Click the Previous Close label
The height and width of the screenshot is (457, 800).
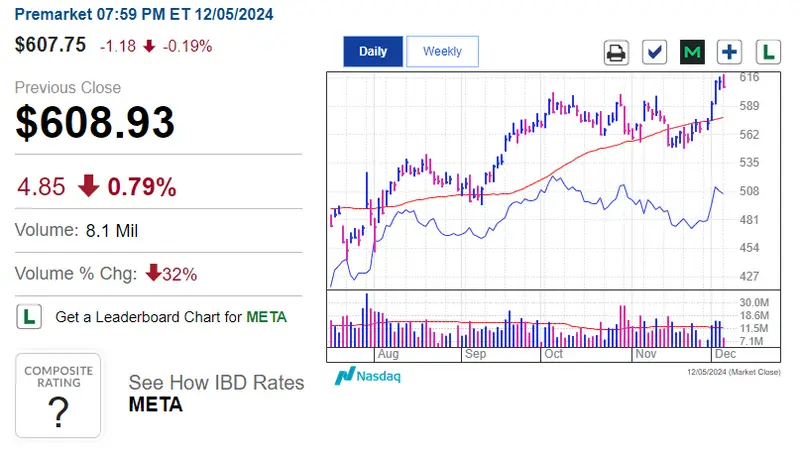pyautogui.click(x=68, y=88)
